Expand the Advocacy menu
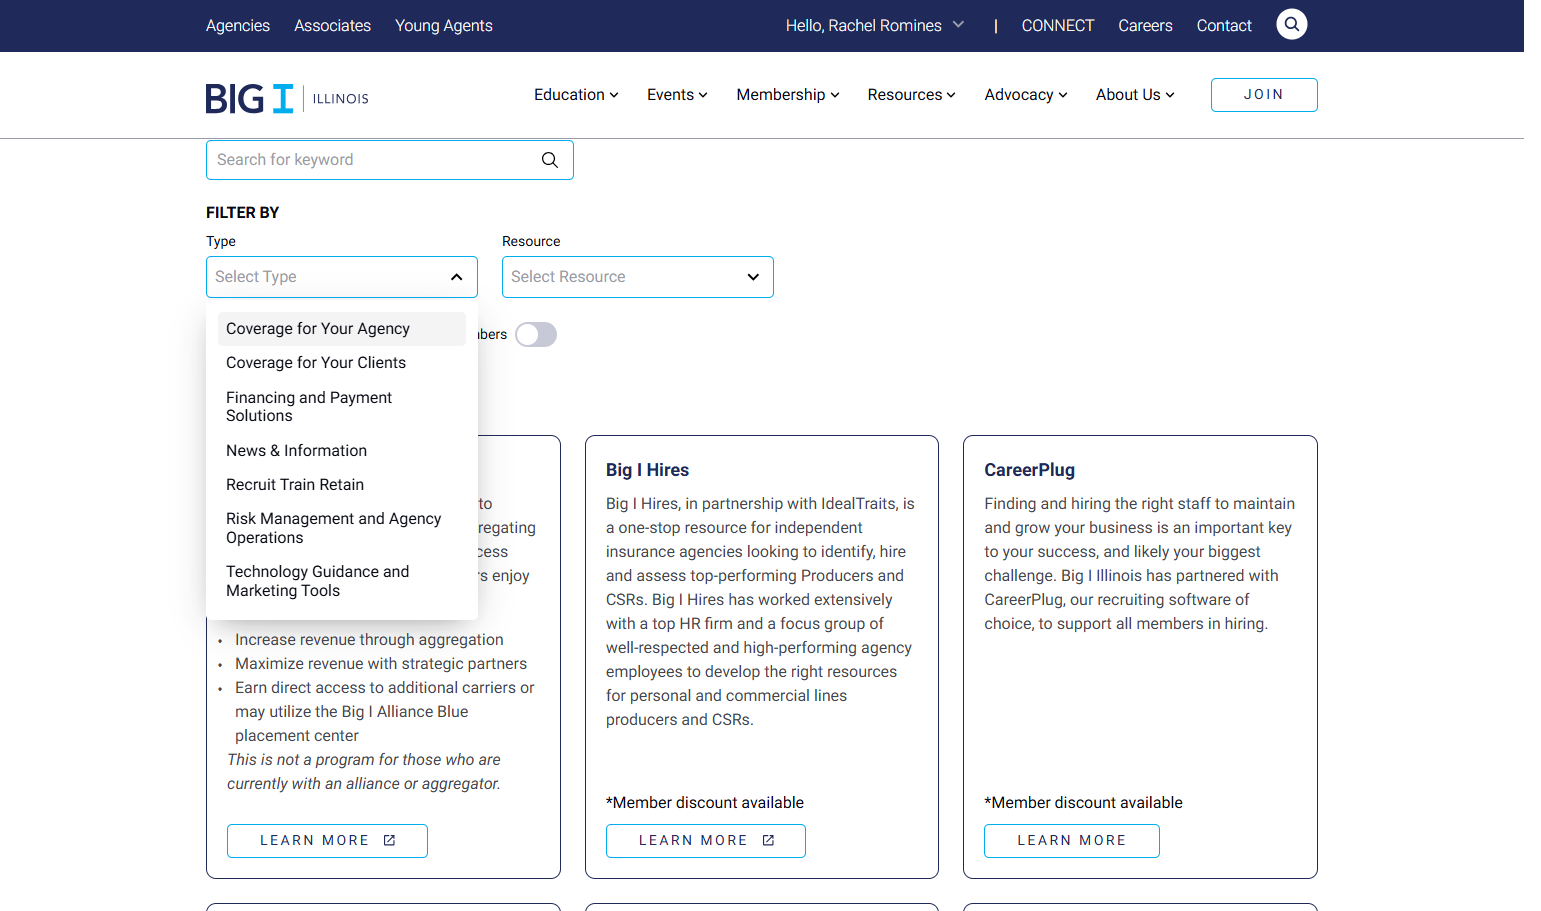Viewport: 1541px width, 911px height. tap(1026, 95)
